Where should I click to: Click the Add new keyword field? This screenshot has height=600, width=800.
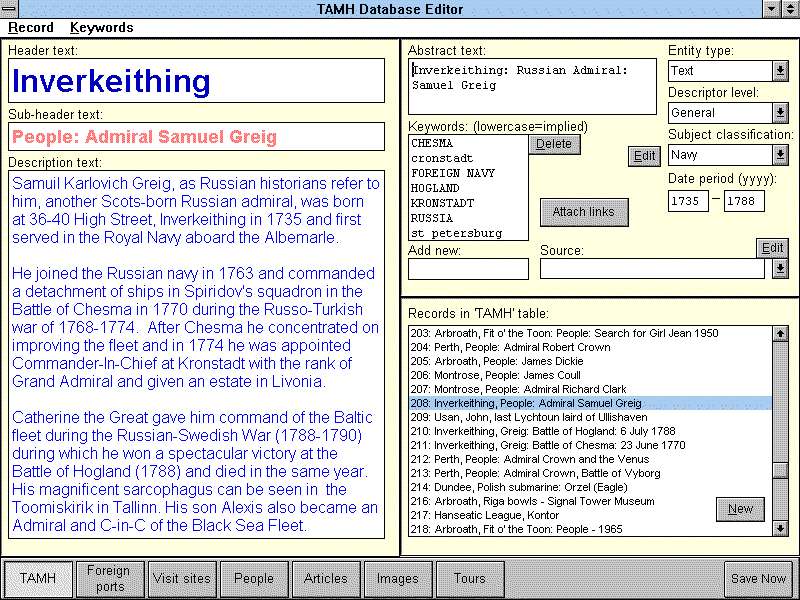468,269
